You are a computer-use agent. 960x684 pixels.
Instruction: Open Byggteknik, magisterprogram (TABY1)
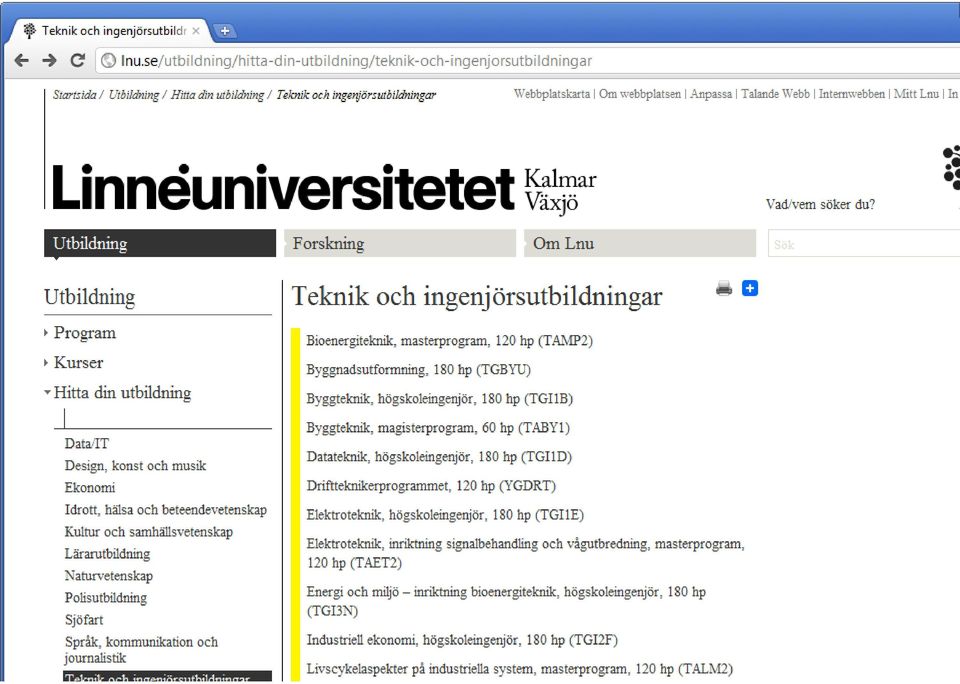438,427
